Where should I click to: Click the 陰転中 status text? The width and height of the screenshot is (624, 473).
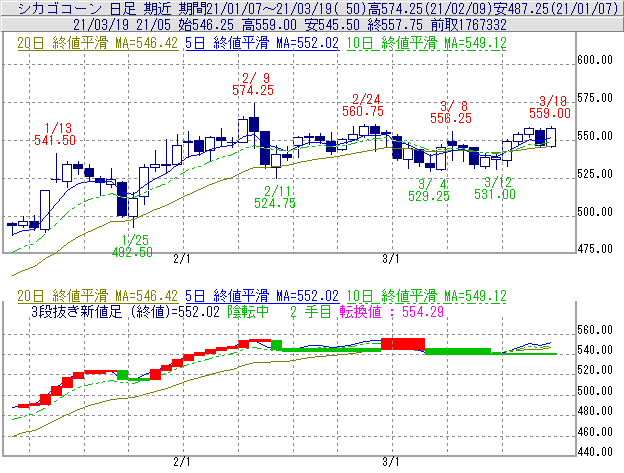248,312
